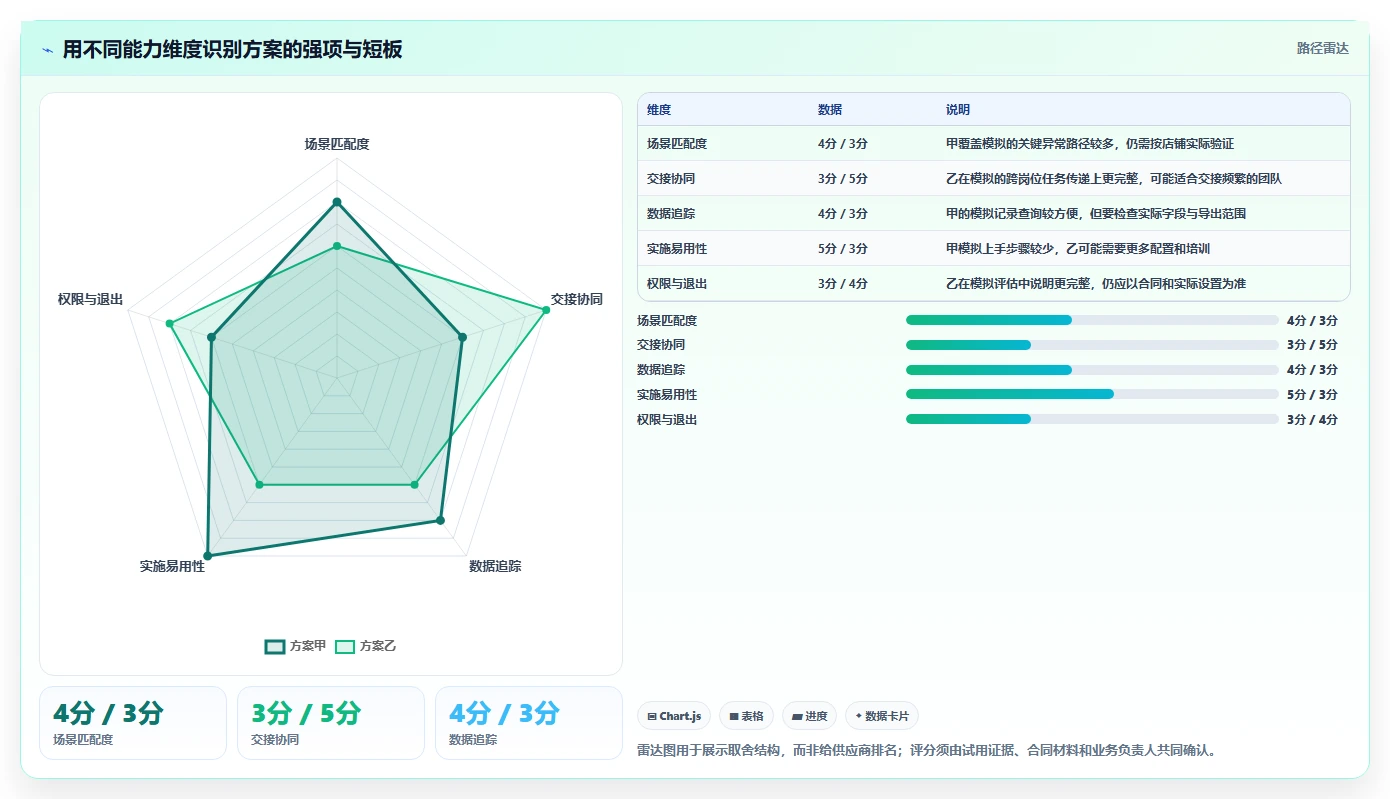Click the description starting 乙在模拟的跨岗位任务
The image size is (1390, 799).
click(1114, 179)
